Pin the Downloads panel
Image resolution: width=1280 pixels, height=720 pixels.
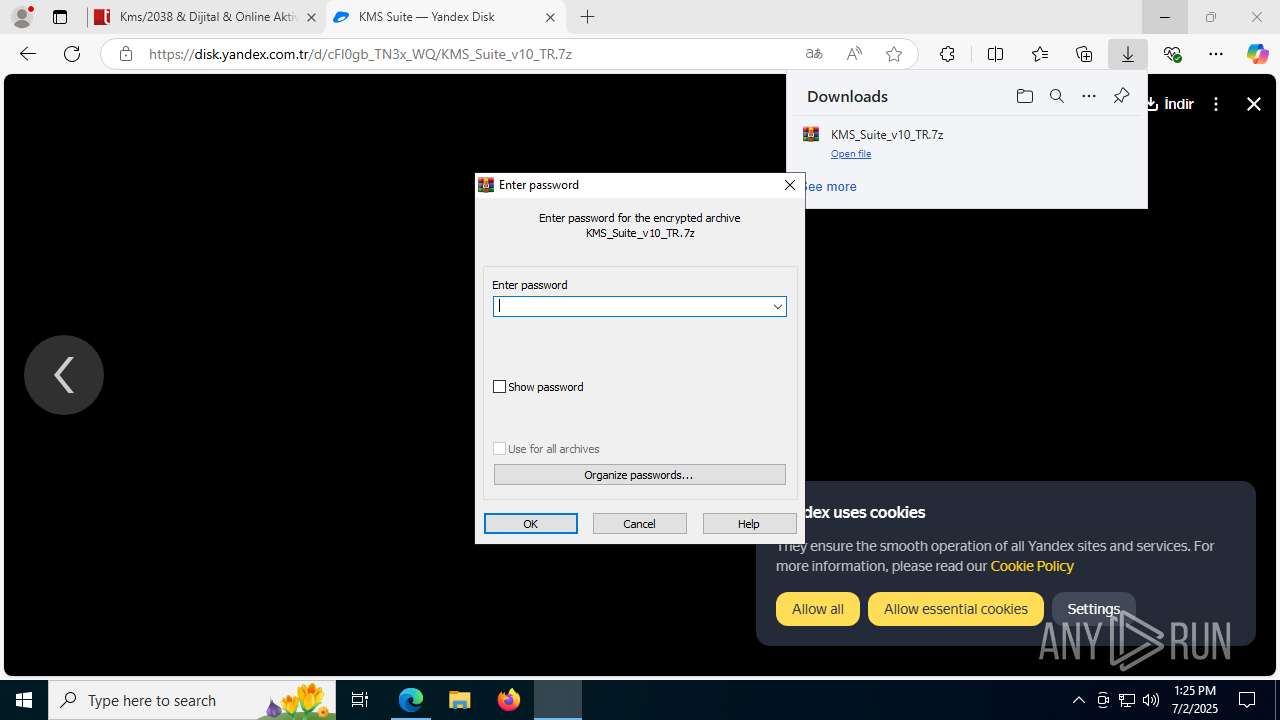click(x=1121, y=96)
